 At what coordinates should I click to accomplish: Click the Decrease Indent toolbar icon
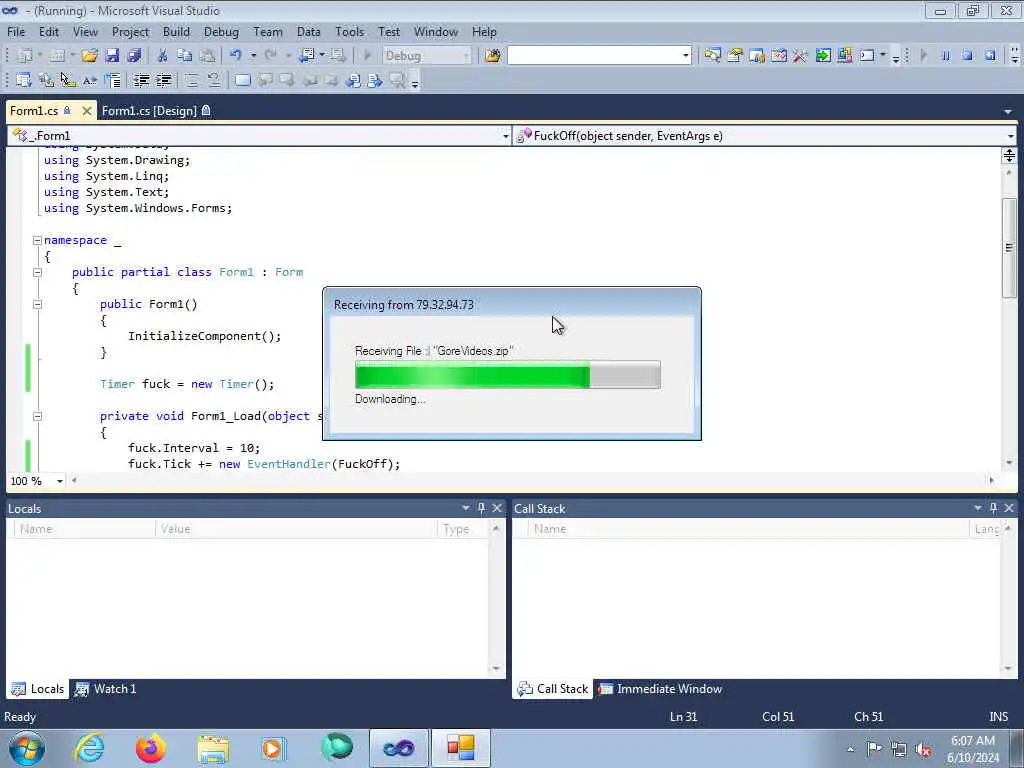tap(141, 80)
